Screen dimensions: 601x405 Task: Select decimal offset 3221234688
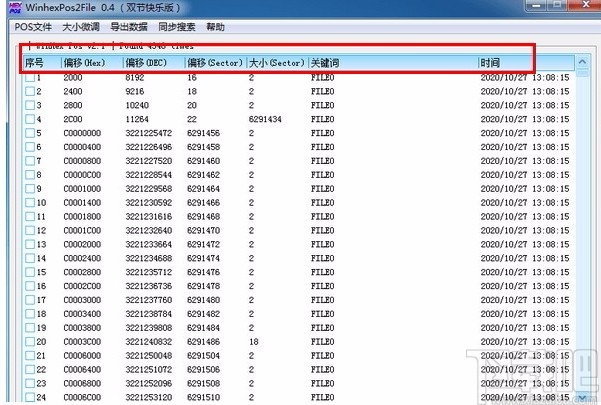pyautogui.click(x=149, y=258)
